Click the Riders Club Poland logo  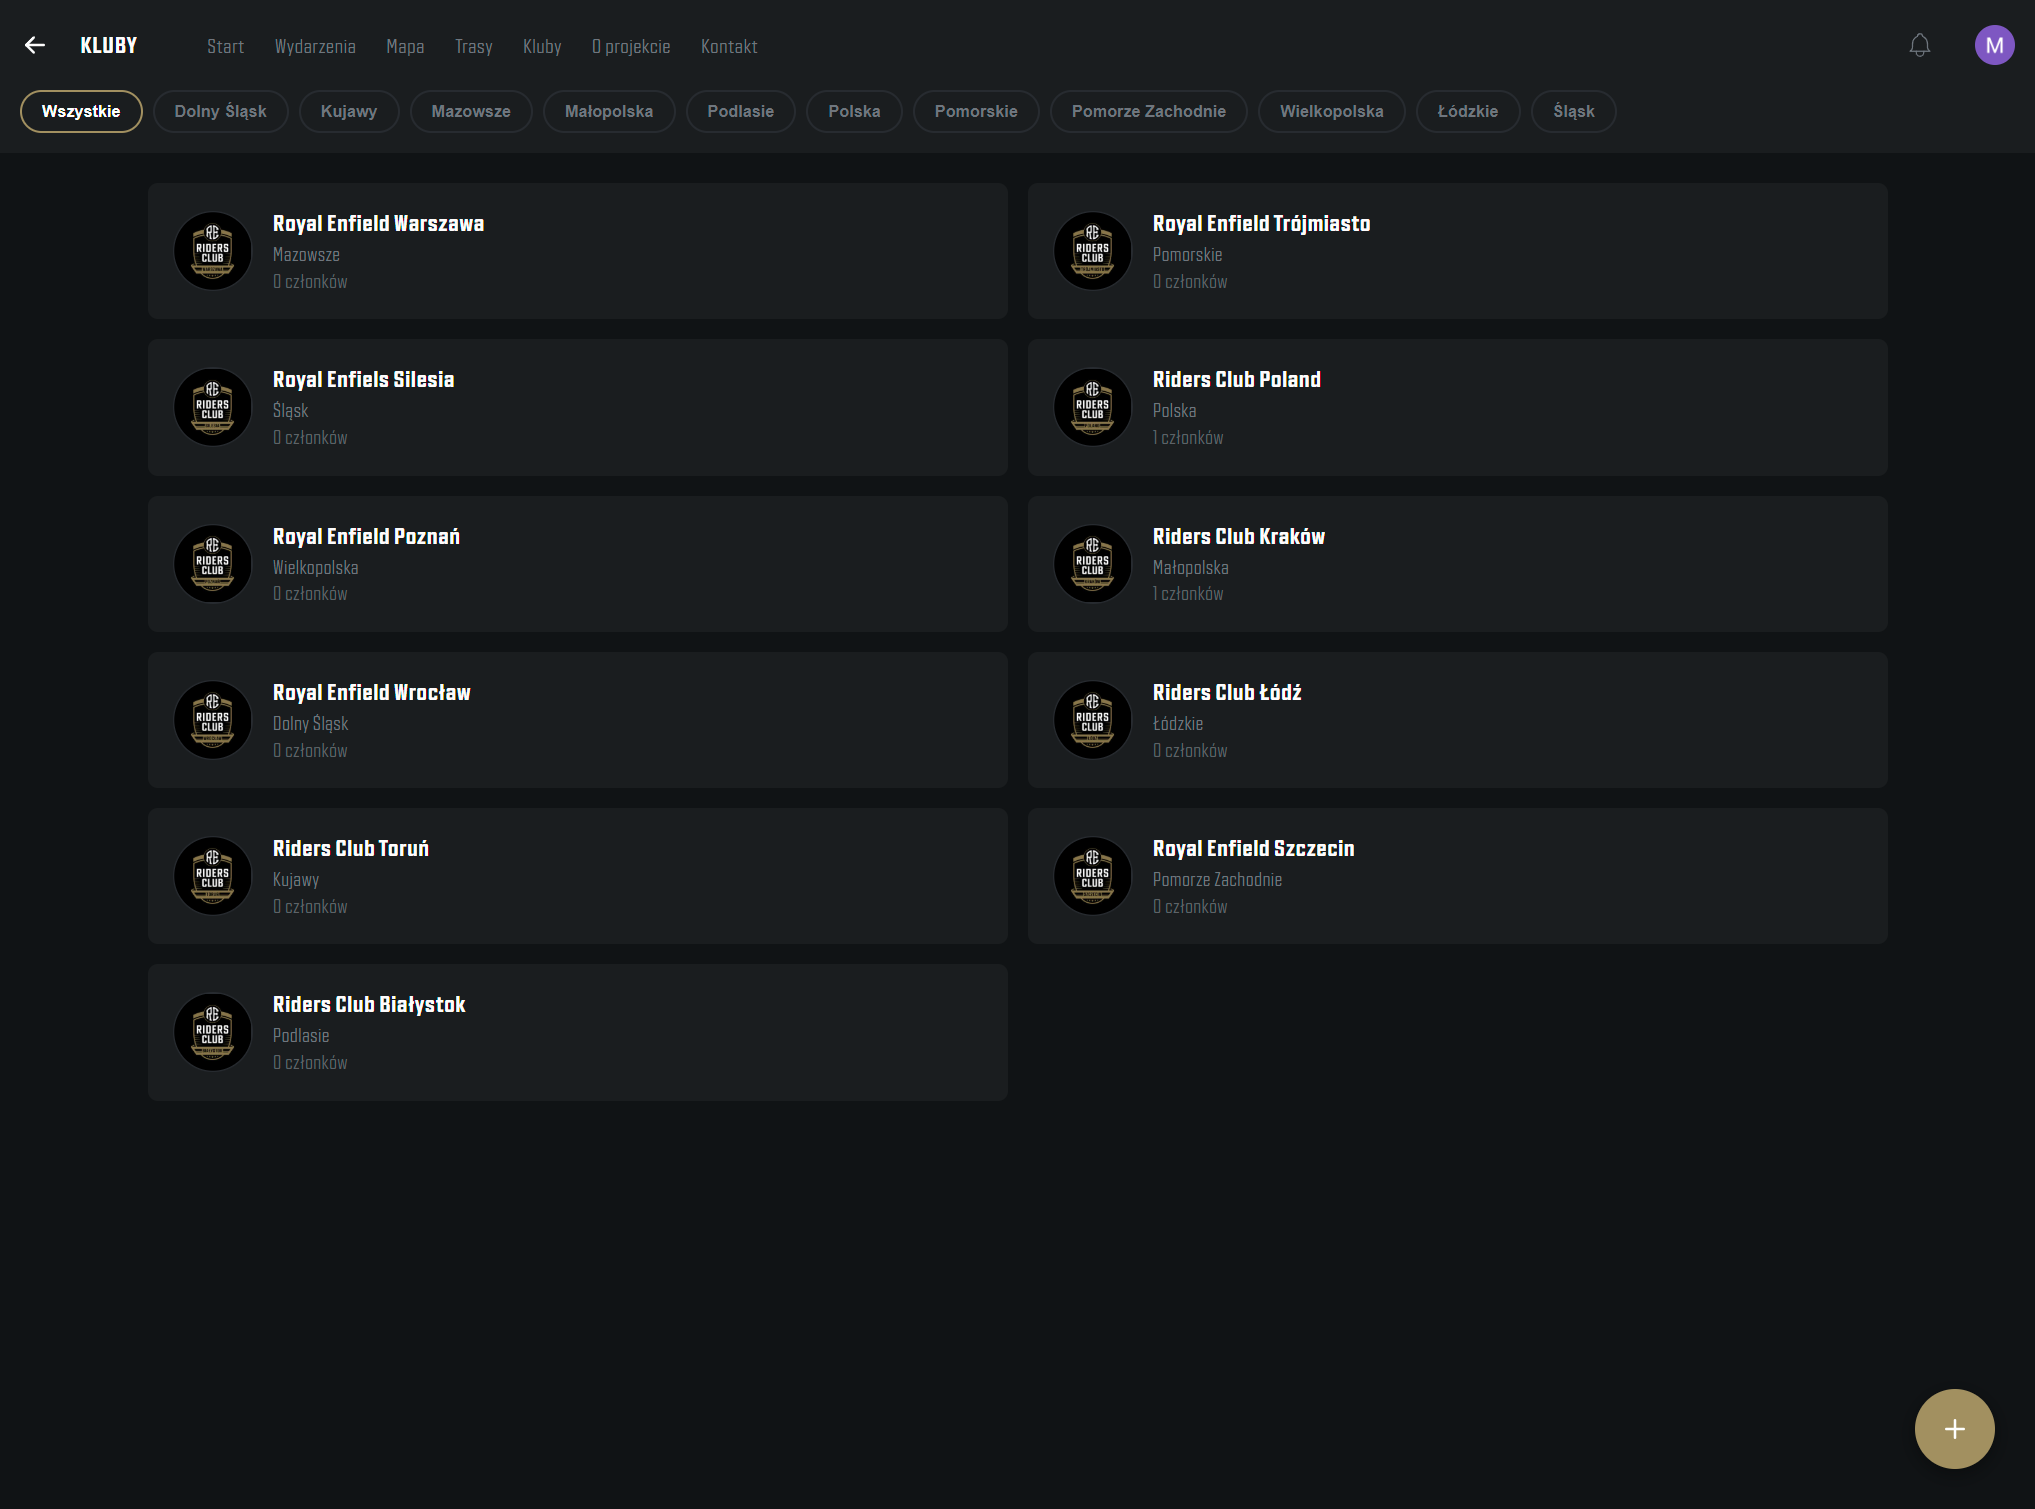tap(1093, 407)
